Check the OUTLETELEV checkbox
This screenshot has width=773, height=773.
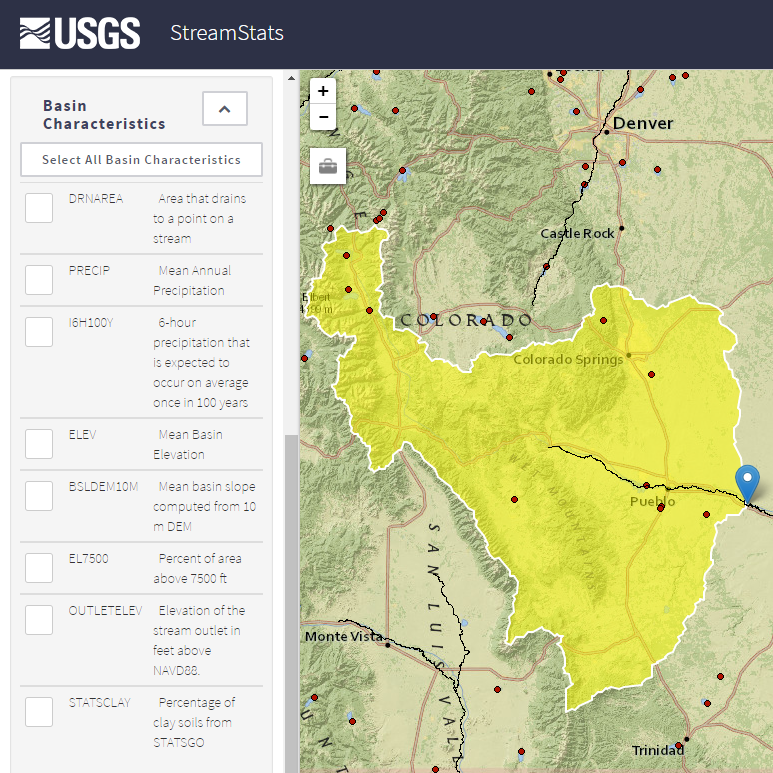(39, 620)
